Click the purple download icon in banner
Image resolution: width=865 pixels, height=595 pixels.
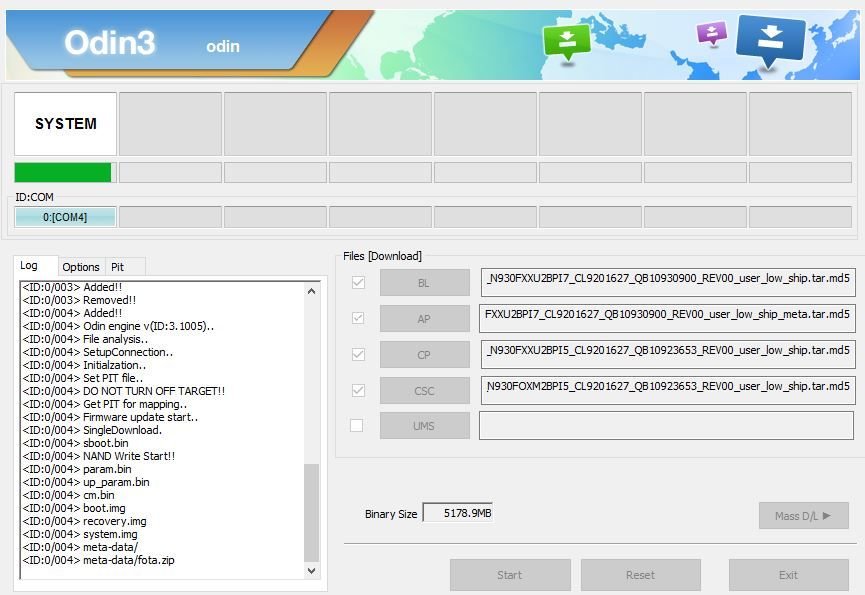[712, 33]
